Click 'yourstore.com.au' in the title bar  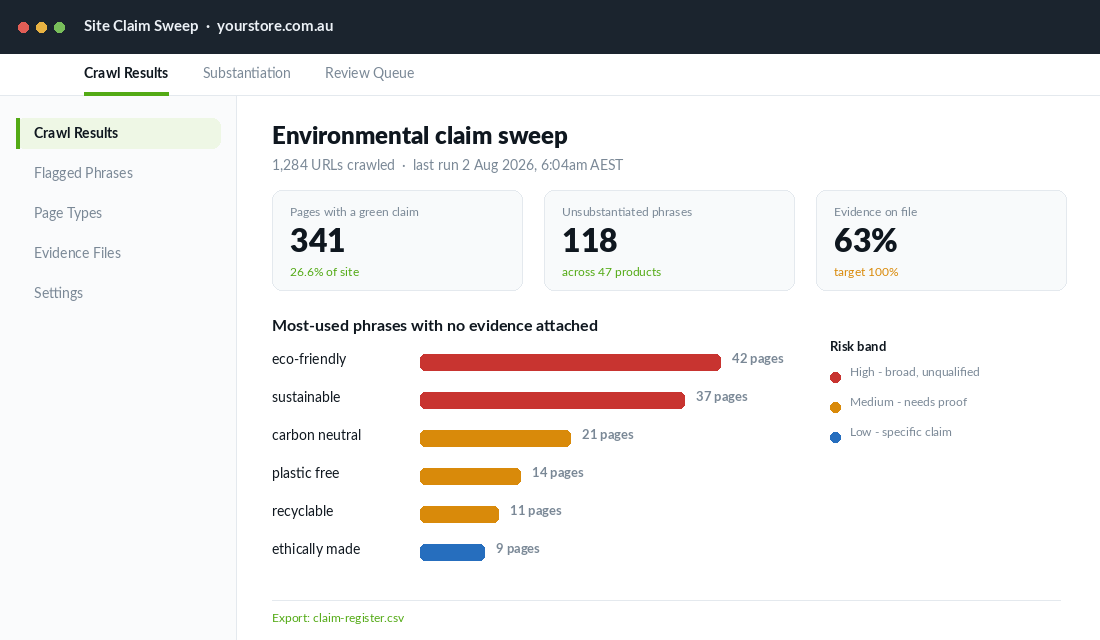coord(275,26)
